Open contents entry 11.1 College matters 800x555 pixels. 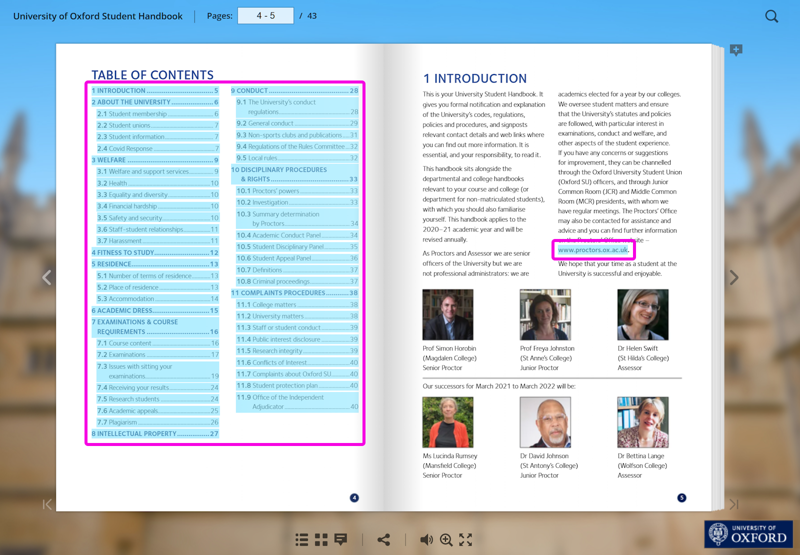(x=297, y=305)
